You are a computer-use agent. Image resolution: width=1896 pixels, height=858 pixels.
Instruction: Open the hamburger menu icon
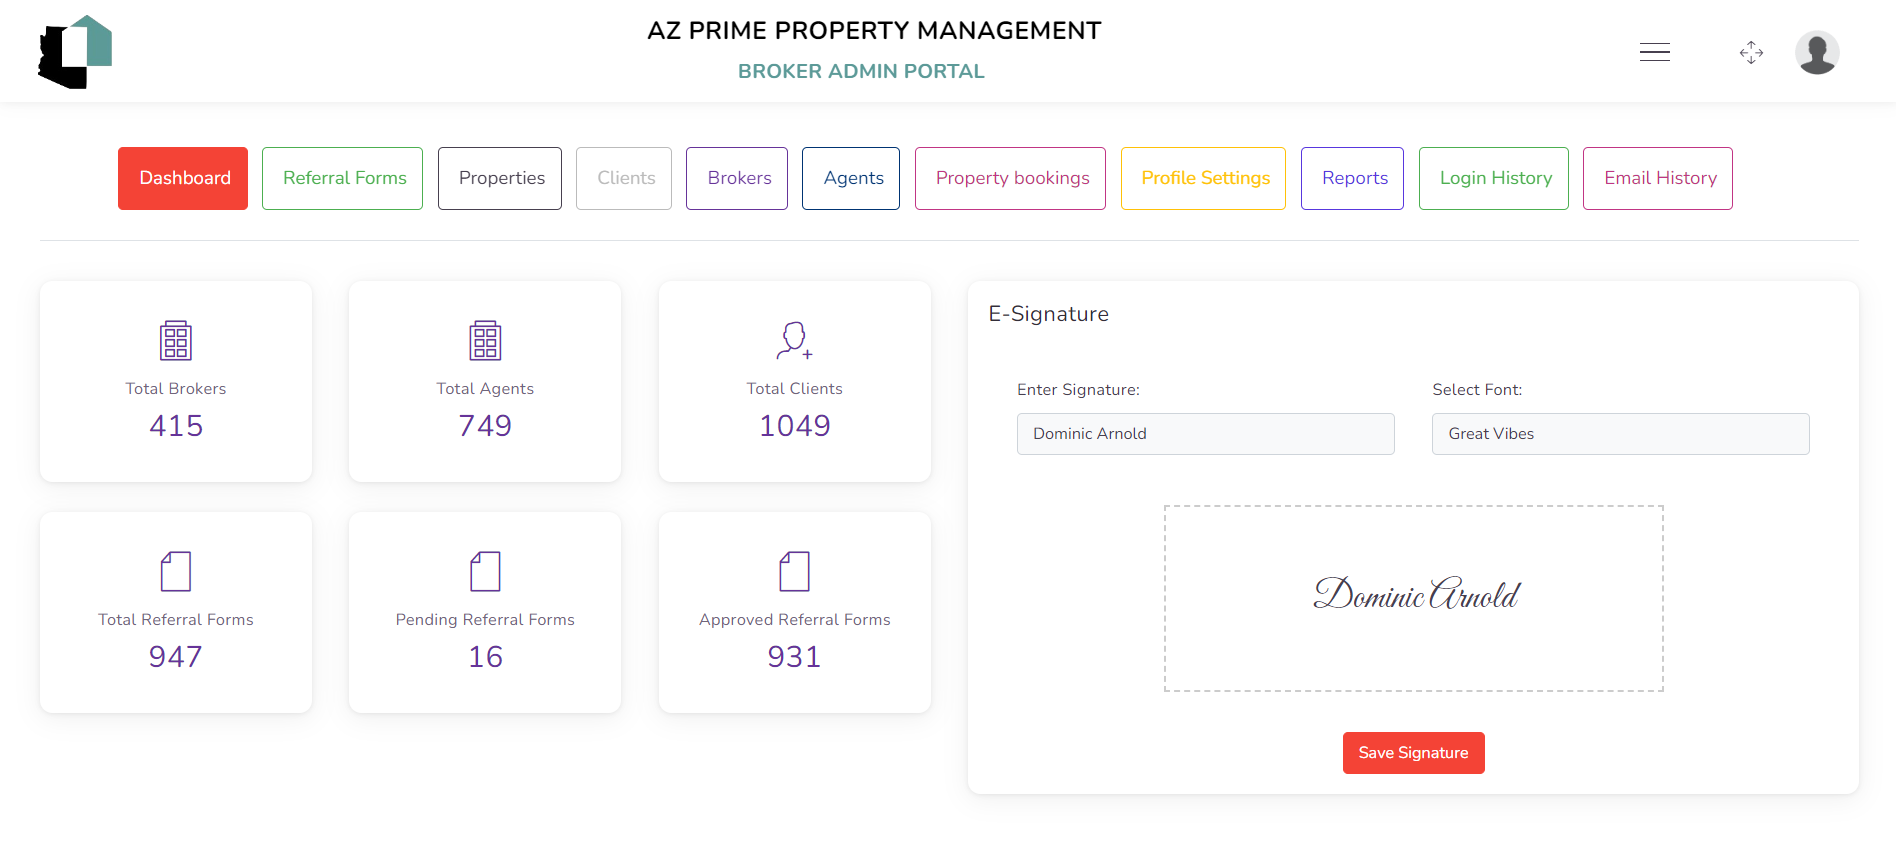1655,53
